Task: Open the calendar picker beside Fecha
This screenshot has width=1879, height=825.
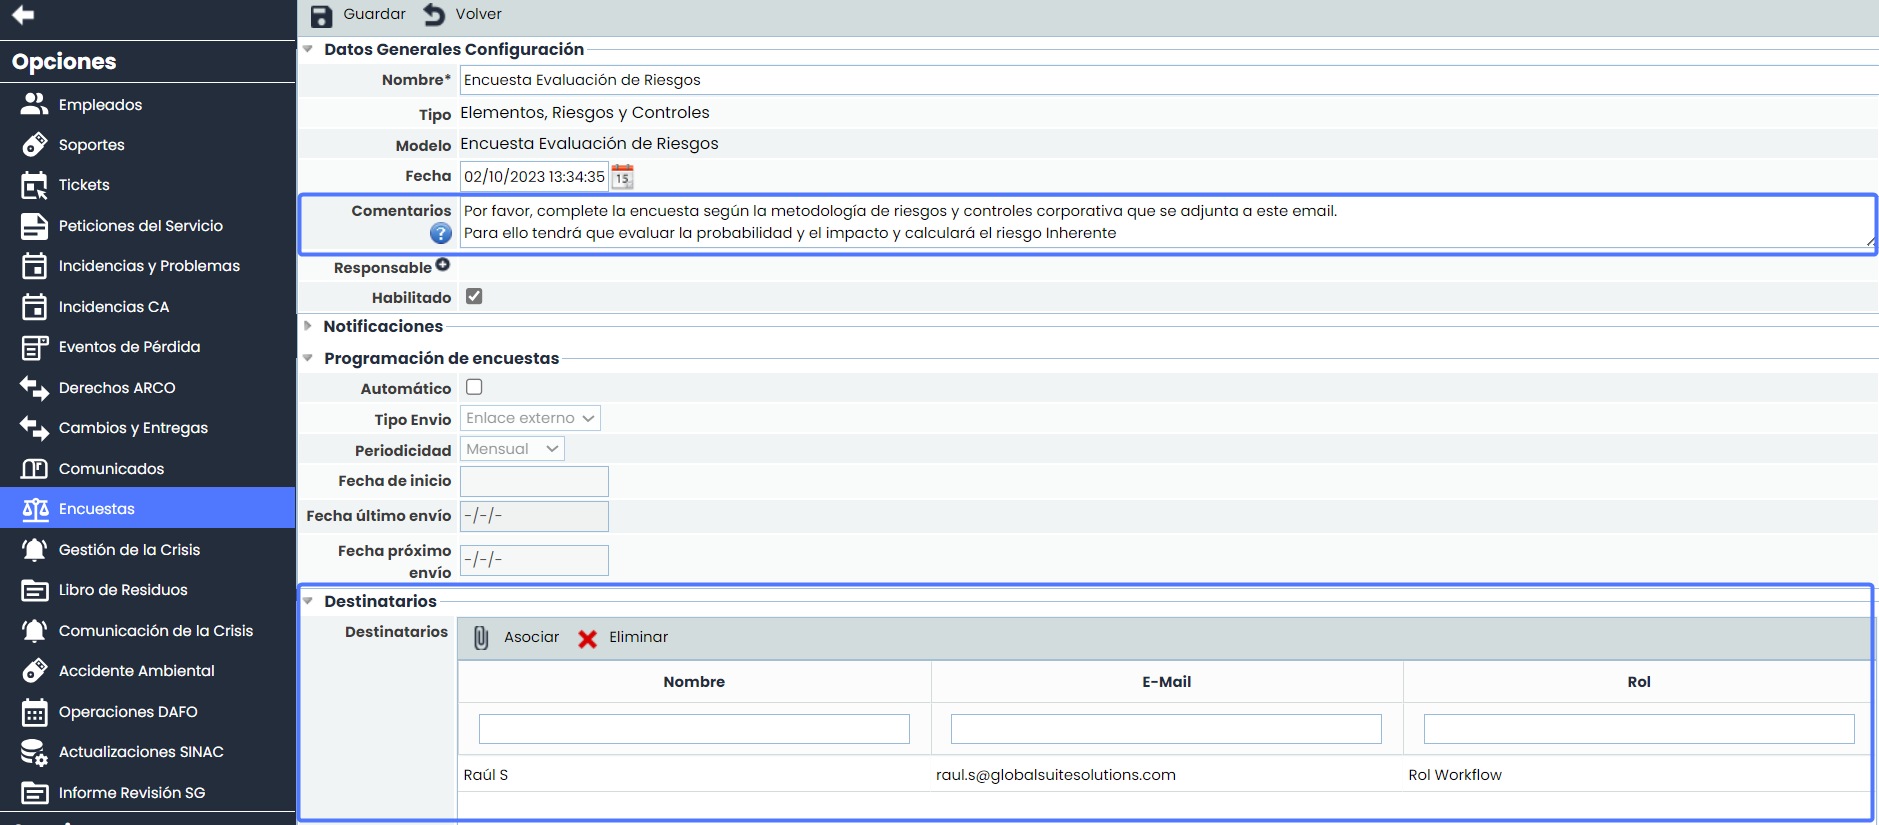Action: click(x=622, y=177)
